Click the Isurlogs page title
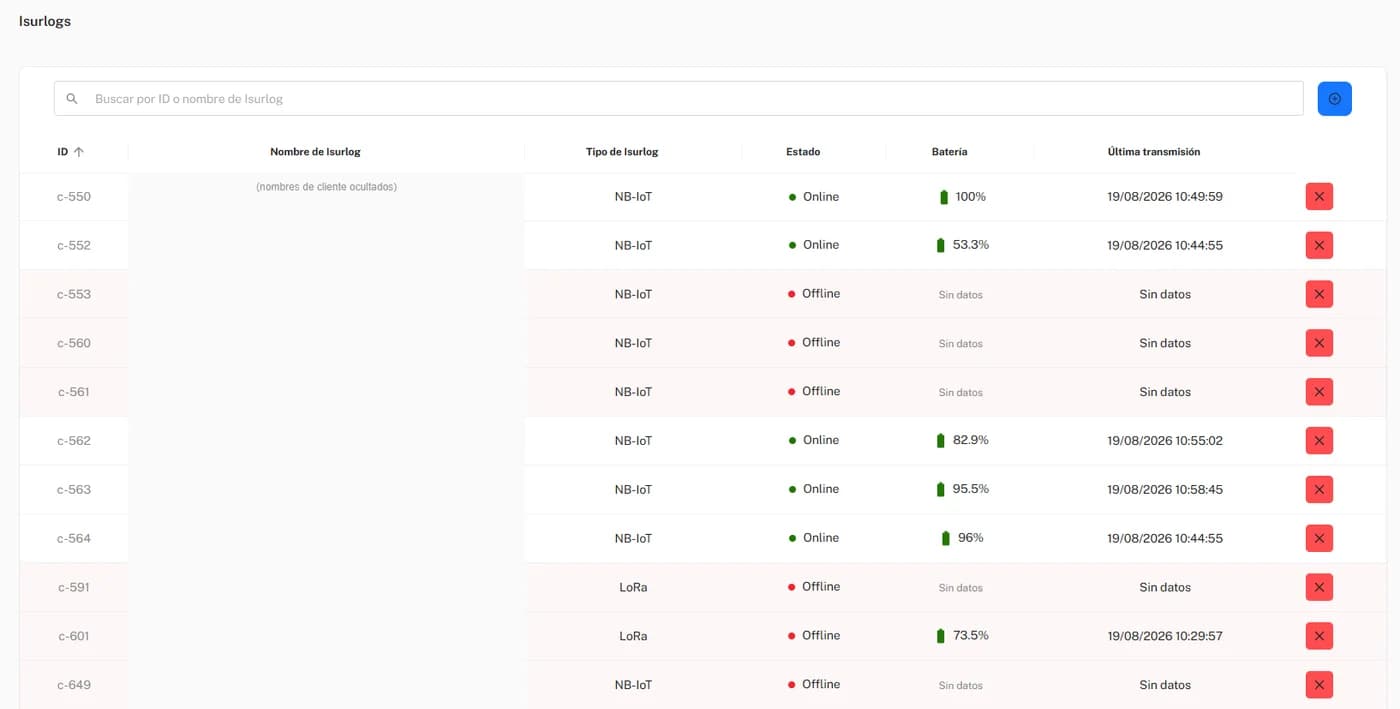 pos(45,21)
